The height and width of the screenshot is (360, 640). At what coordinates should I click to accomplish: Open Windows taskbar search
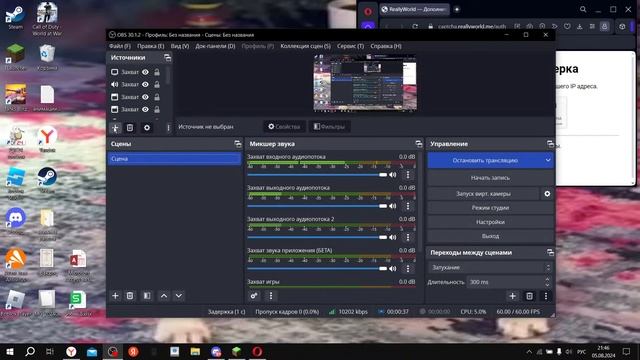pyautogui.click(x=30, y=351)
